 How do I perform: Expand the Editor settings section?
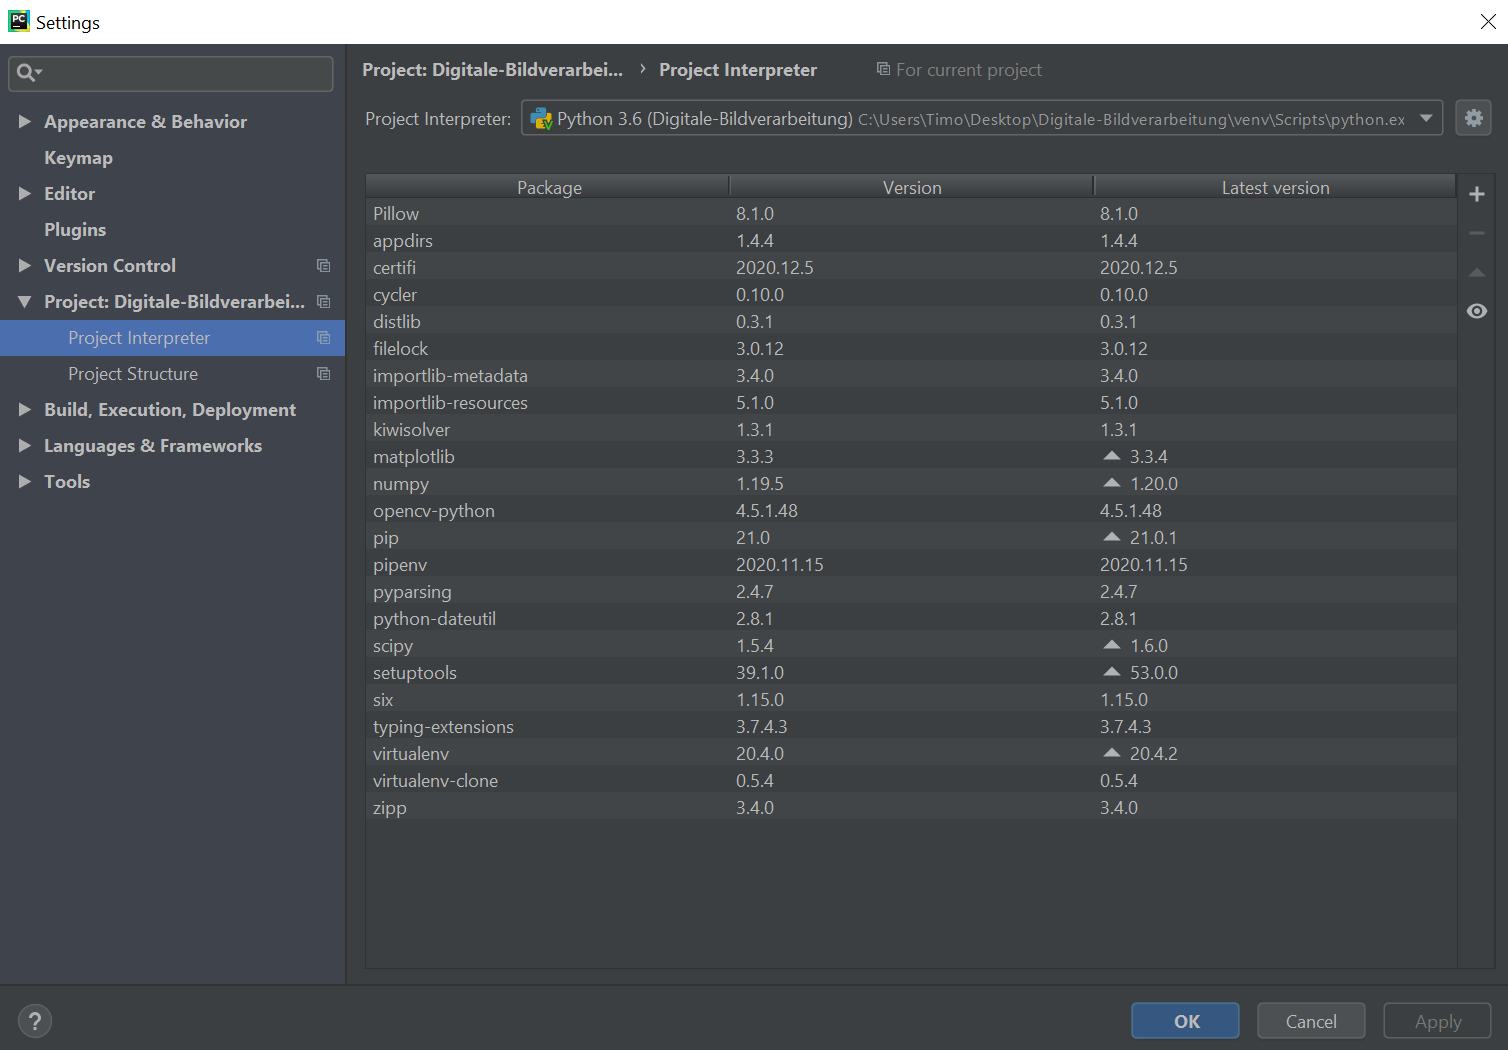(25, 194)
